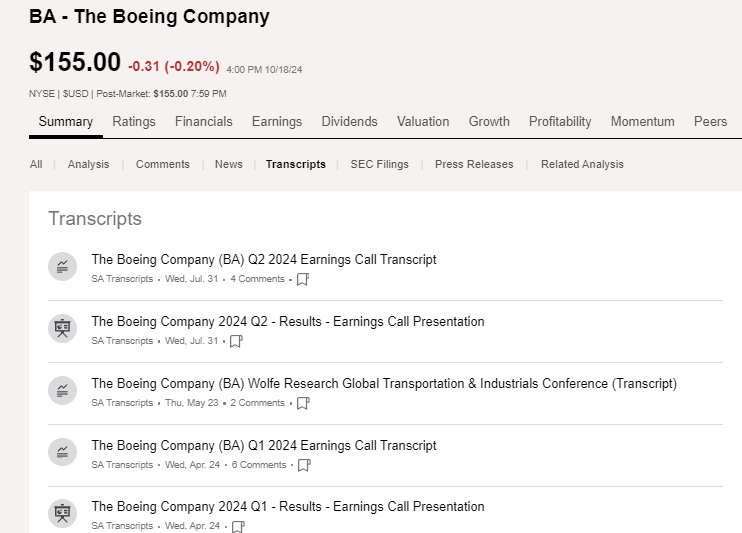Filter by Comments

coord(163,164)
